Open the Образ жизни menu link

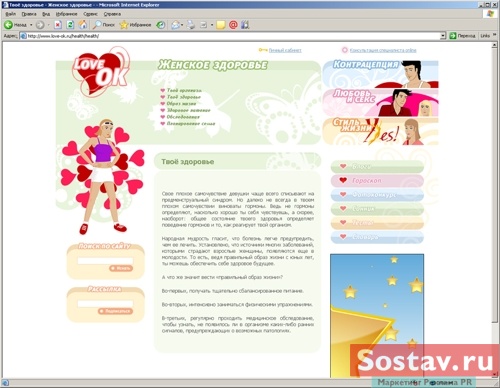click(x=181, y=104)
